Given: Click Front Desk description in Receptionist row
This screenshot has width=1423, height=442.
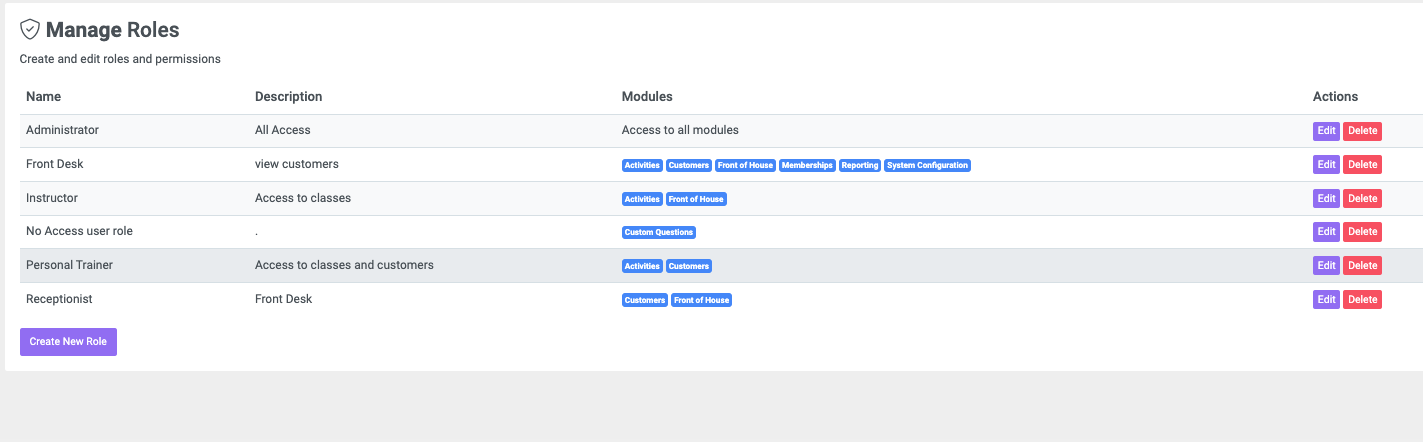Looking at the screenshot, I should (x=283, y=299).
